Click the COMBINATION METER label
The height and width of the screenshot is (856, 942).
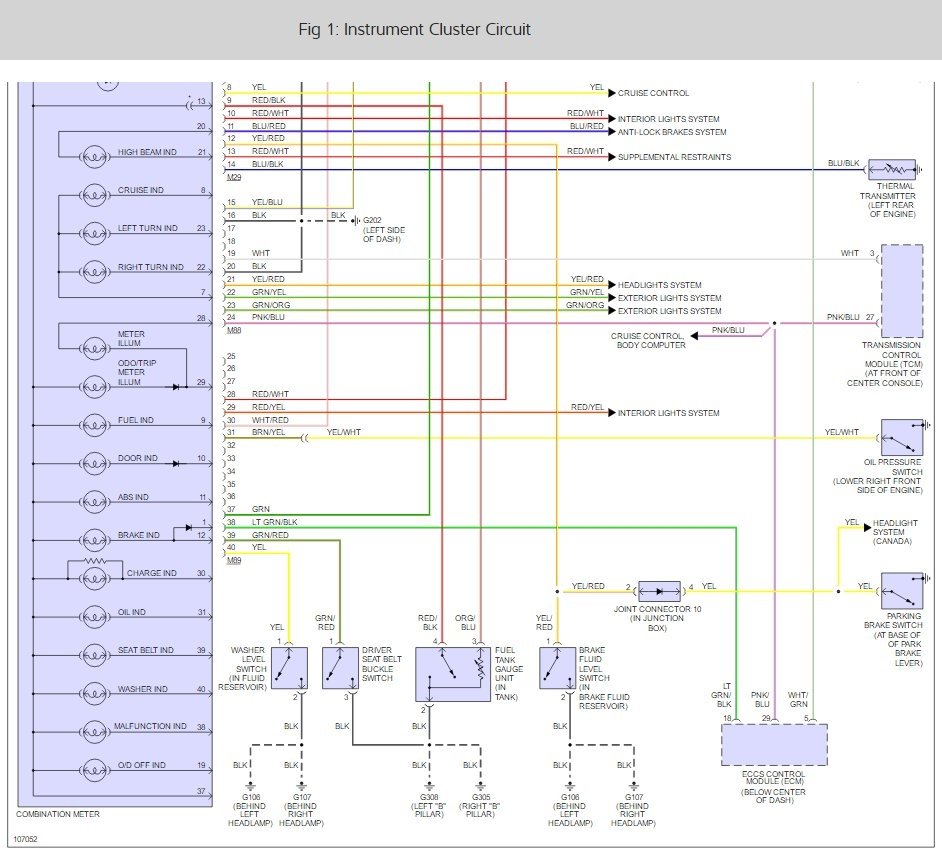tap(58, 814)
